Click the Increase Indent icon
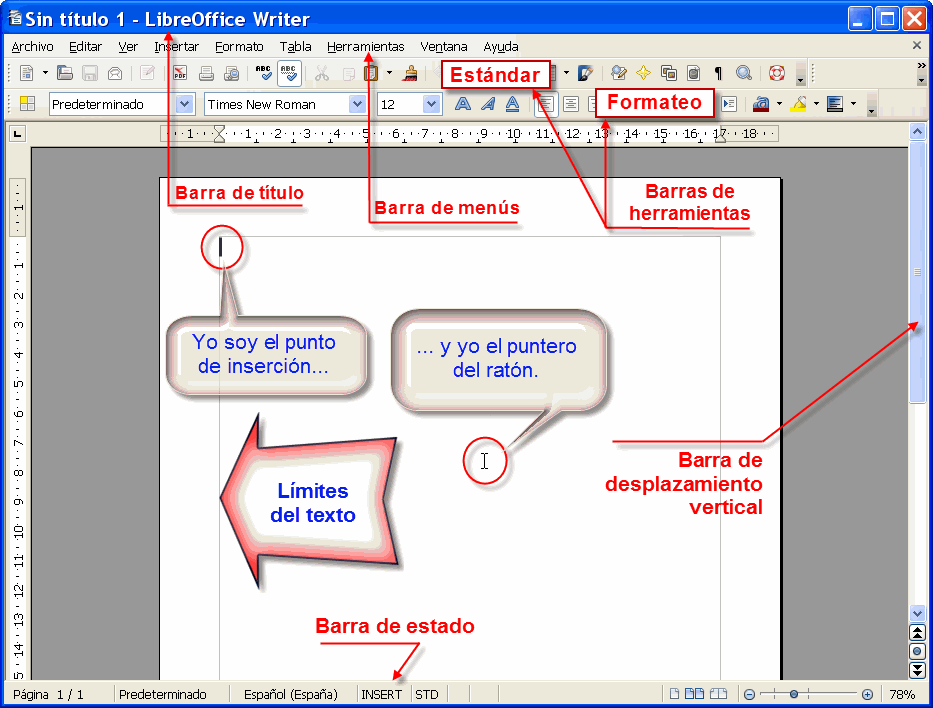The image size is (933, 708). (x=729, y=104)
